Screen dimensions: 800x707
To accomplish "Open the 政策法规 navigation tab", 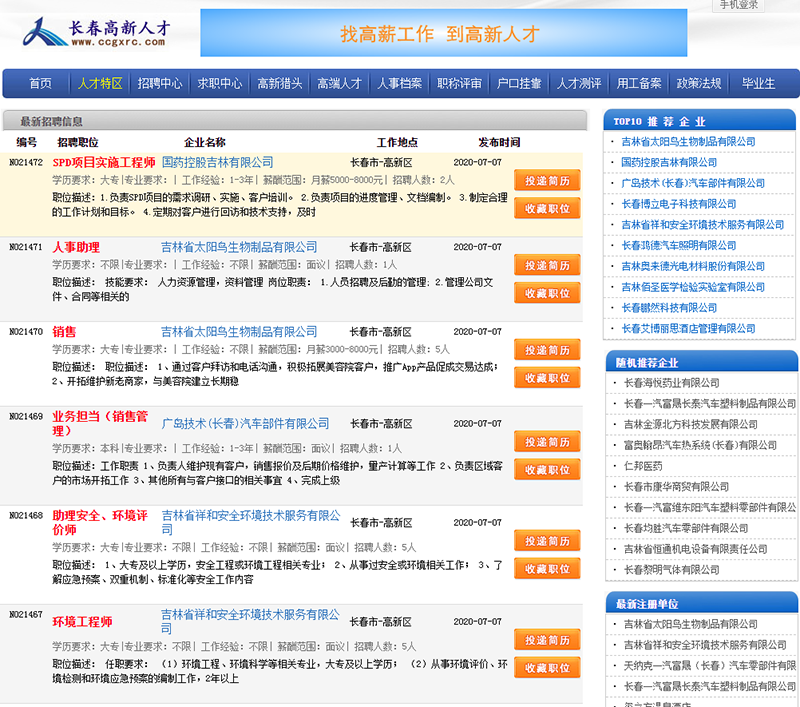I will [x=698, y=83].
